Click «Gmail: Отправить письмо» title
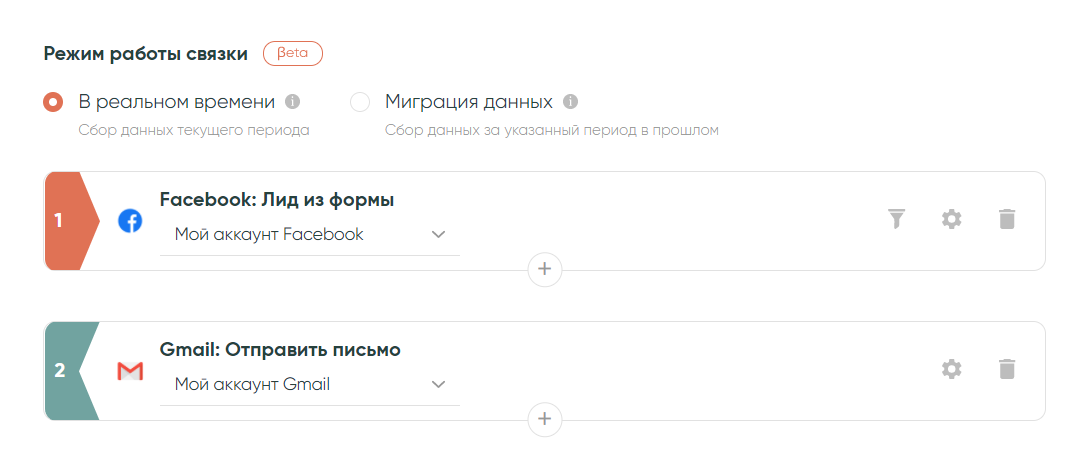The image size is (1089, 453). coord(280,350)
